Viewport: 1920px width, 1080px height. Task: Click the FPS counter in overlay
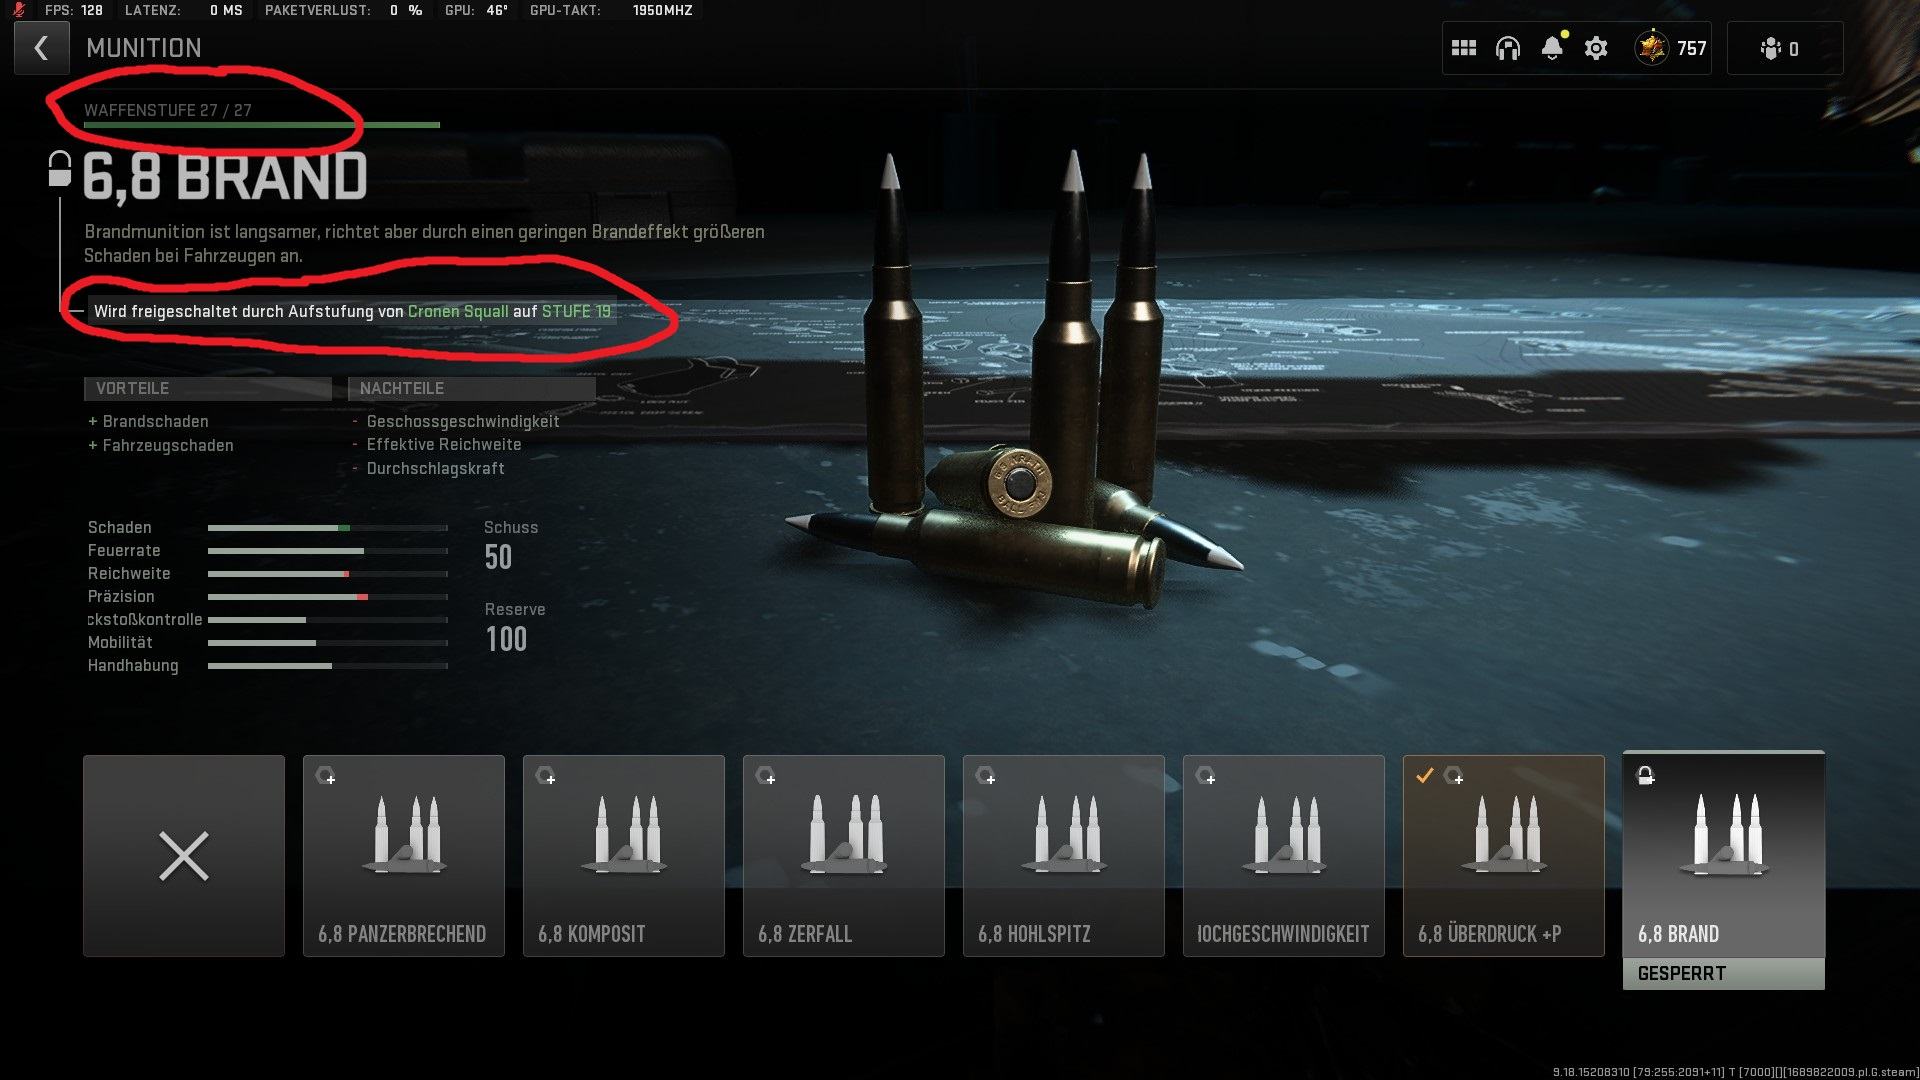[x=74, y=10]
